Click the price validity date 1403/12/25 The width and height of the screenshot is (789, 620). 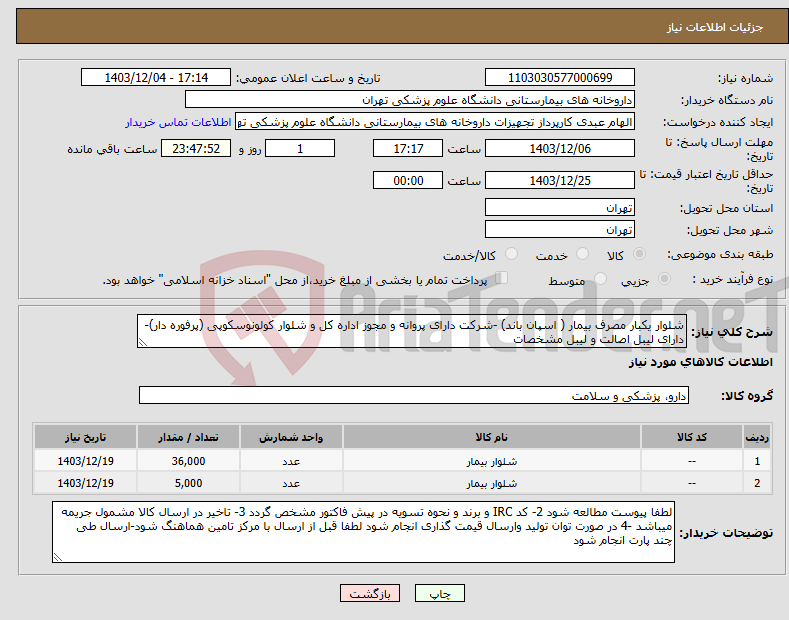(x=560, y=180)
